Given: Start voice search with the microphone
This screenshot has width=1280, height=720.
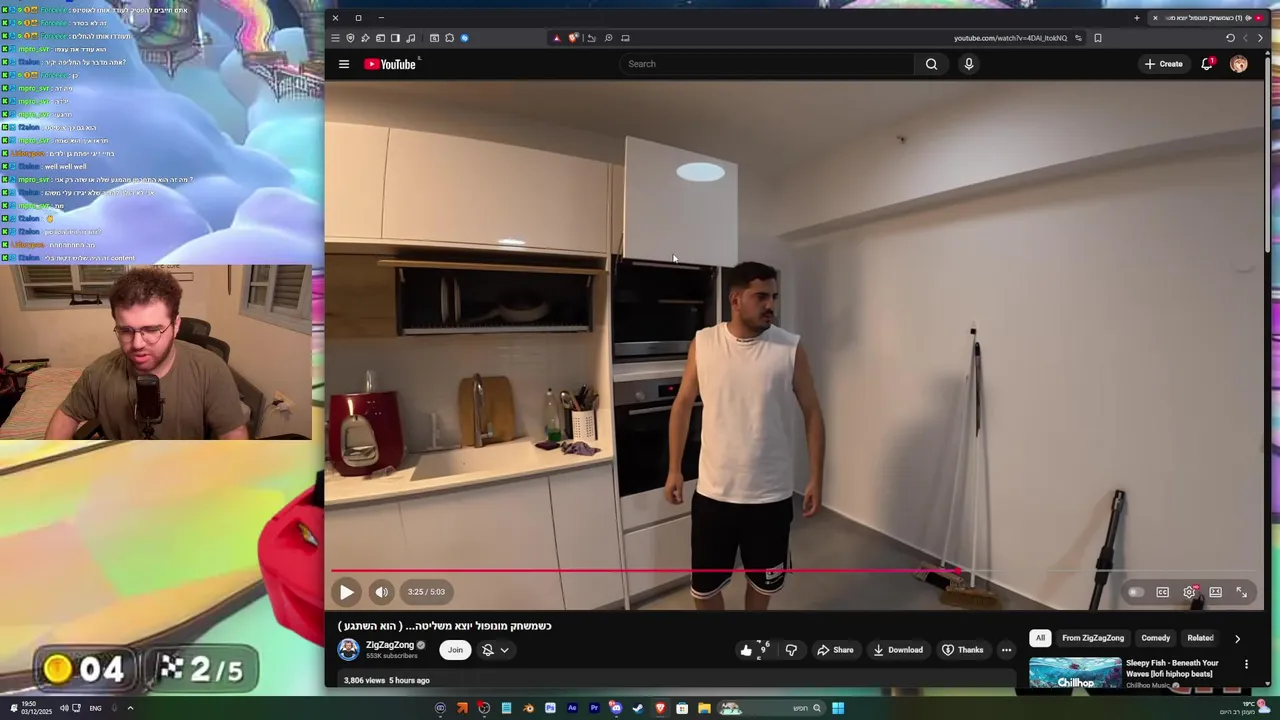Looking at the screenshot, I should (x=968, y=64).
